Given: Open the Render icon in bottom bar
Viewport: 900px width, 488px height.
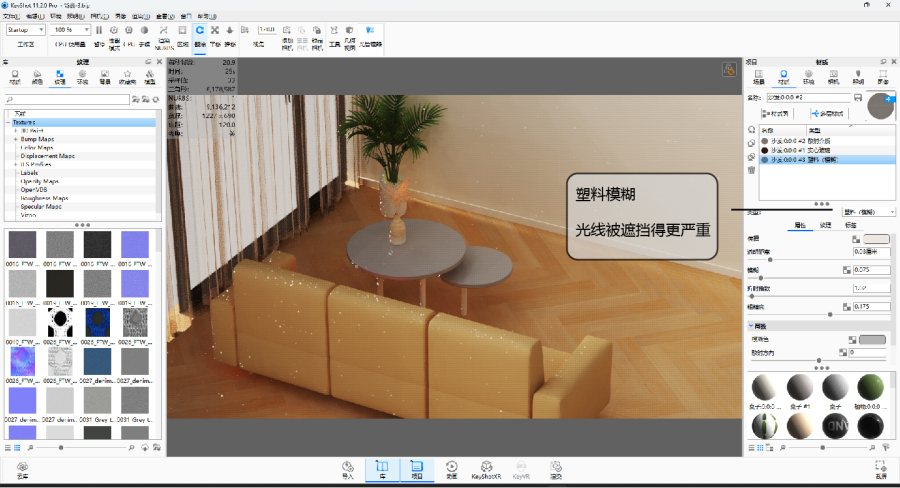Looking at the screenshot, I should point(554,468).
